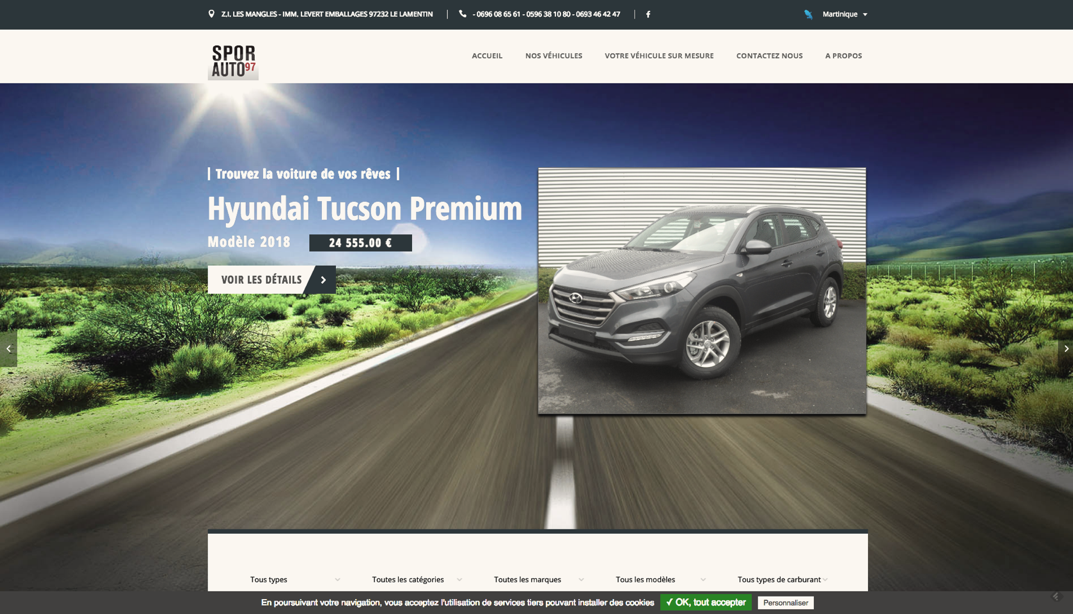Viewport: 1073px width, 614px height.
Task: Click the Trouvez la voiture de vos rêves tagline
Action: [303, 174]
